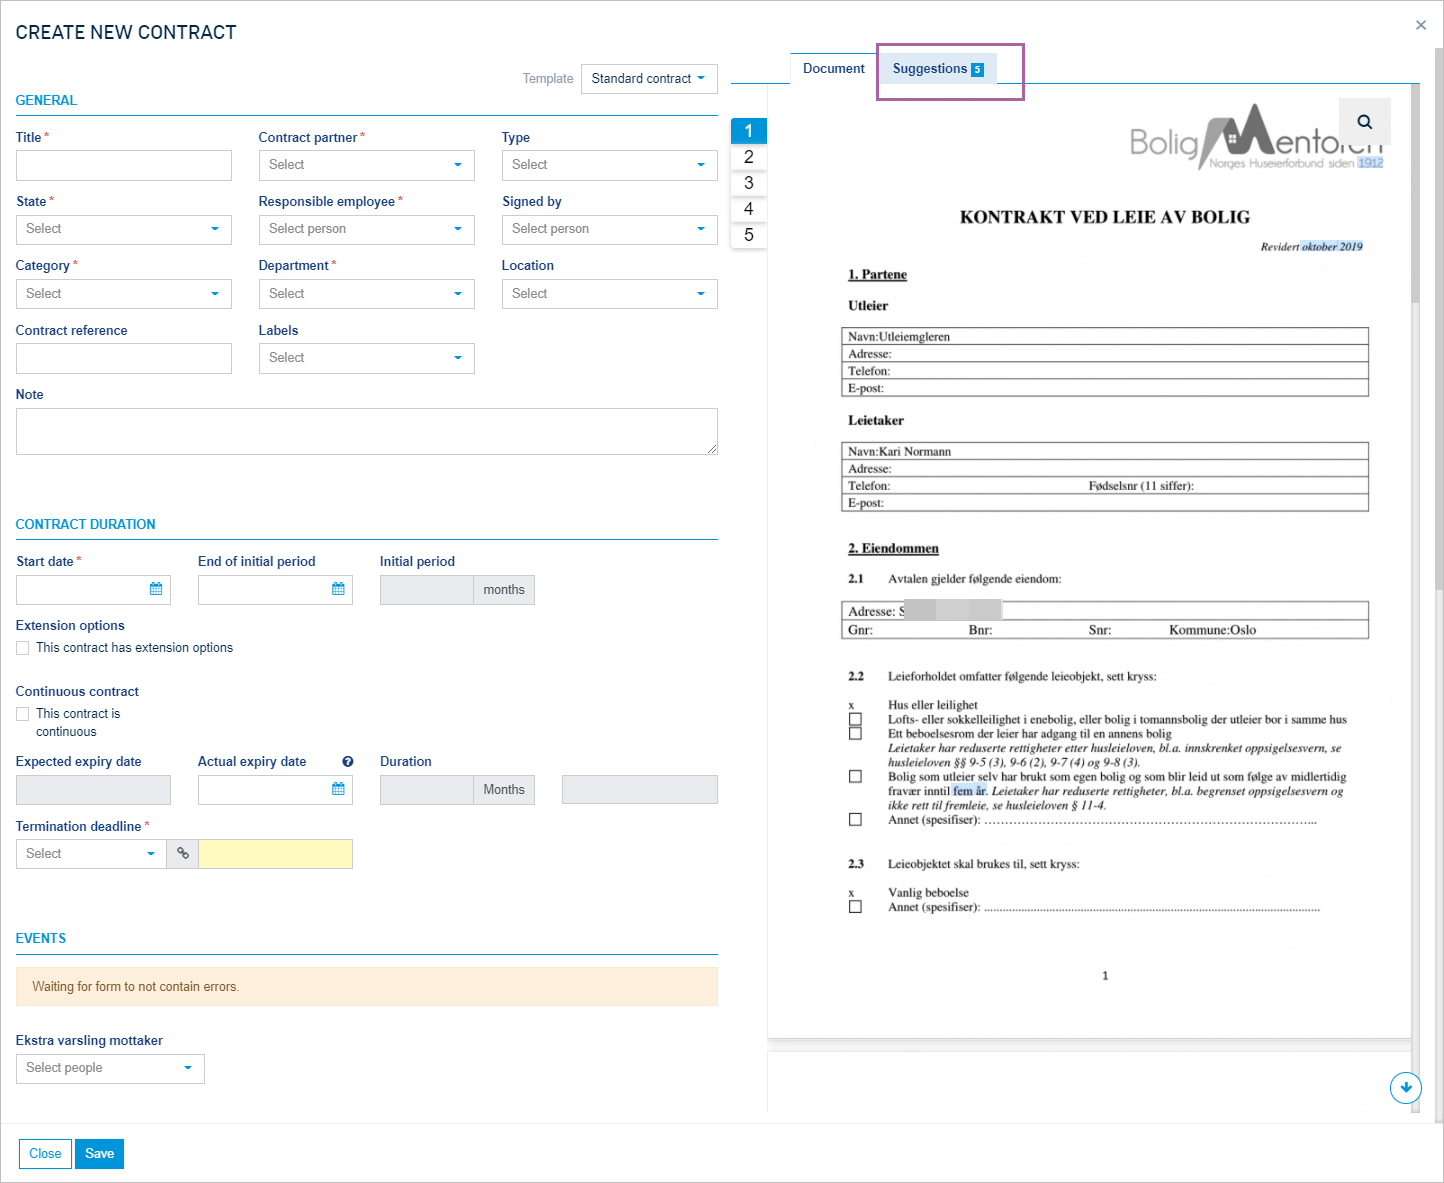This screenshot has width=1444, height=1183.
Task: Go to document page 2
Action: pos(749,157)
